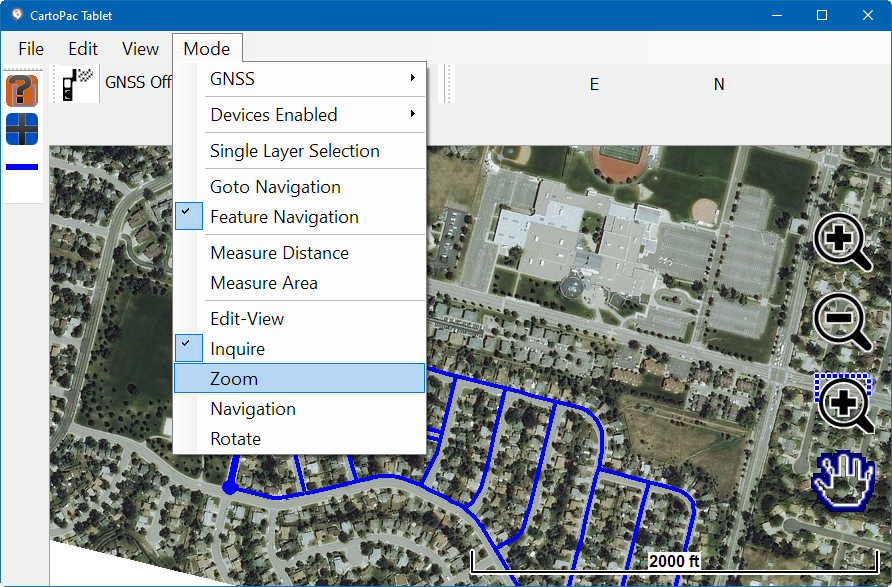Screen dimensions: 892x587
Task: Select Measure Distance menu entry
Action: click(279, 253)
